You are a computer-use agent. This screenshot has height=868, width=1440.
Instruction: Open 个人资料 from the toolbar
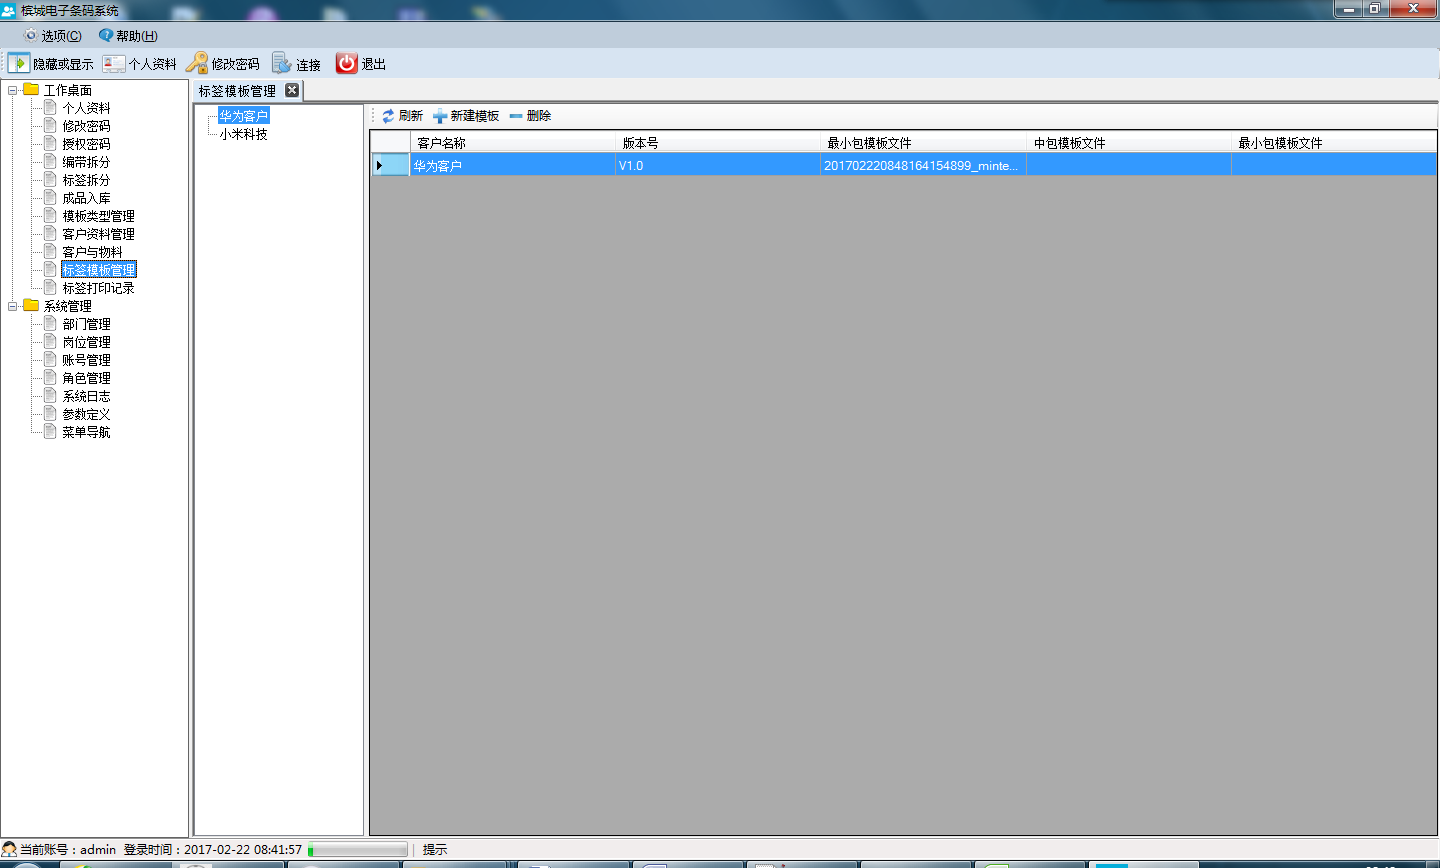click(x=114, y=63)
